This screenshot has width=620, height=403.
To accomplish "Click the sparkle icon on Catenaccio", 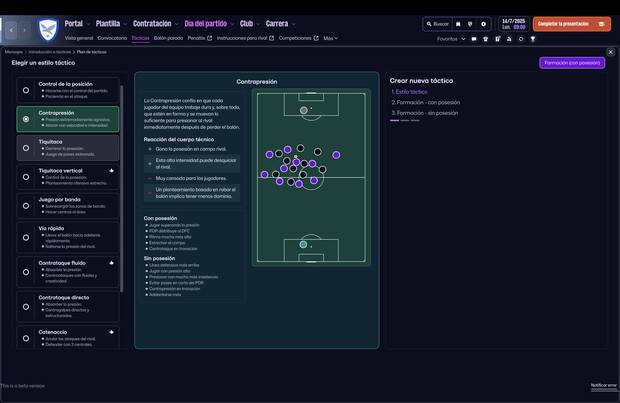I will 112,332.
